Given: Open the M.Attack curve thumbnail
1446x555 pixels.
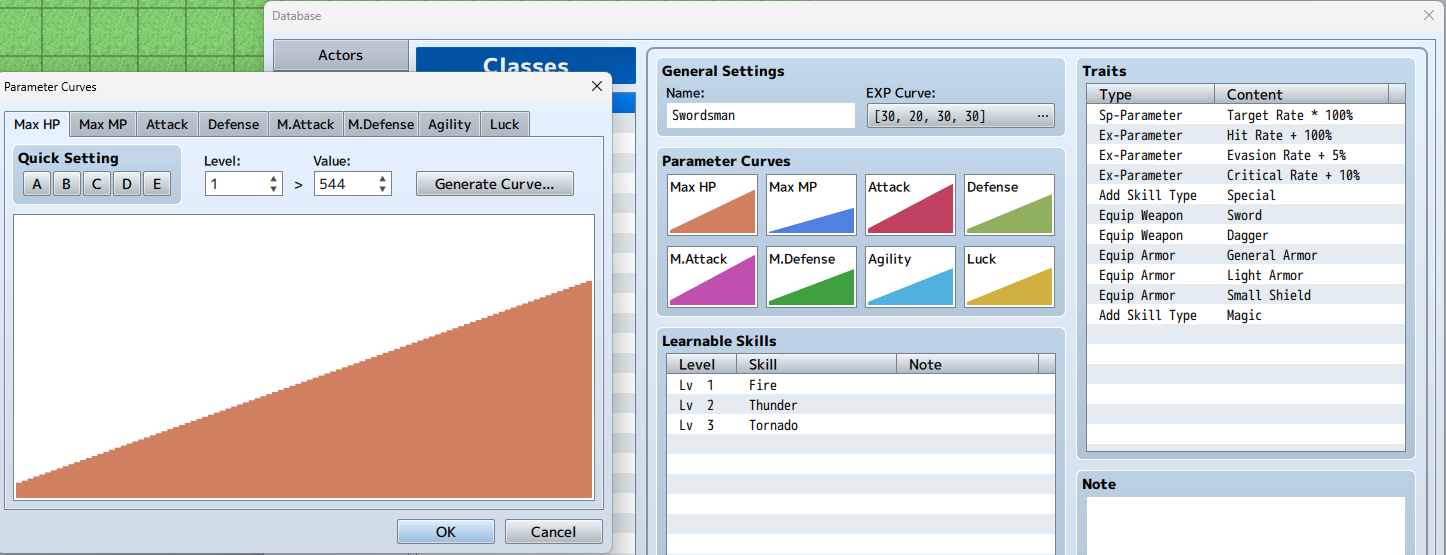Looking at the screenshot, I should 712,277.
